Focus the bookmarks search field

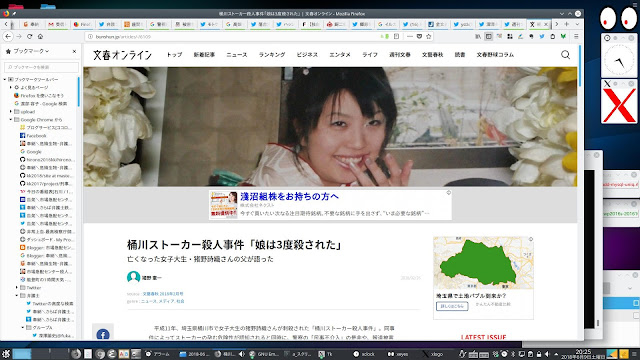click(41, 67)
